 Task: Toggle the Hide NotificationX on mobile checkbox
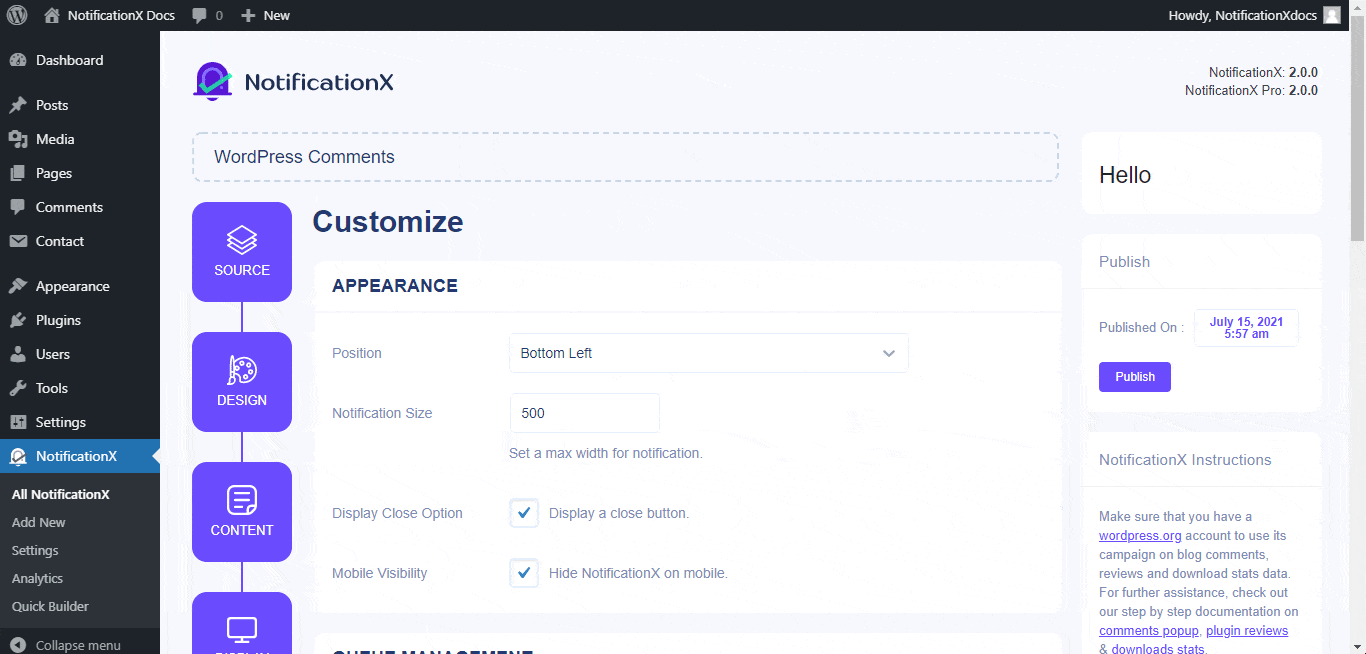[x=524, y=573]
